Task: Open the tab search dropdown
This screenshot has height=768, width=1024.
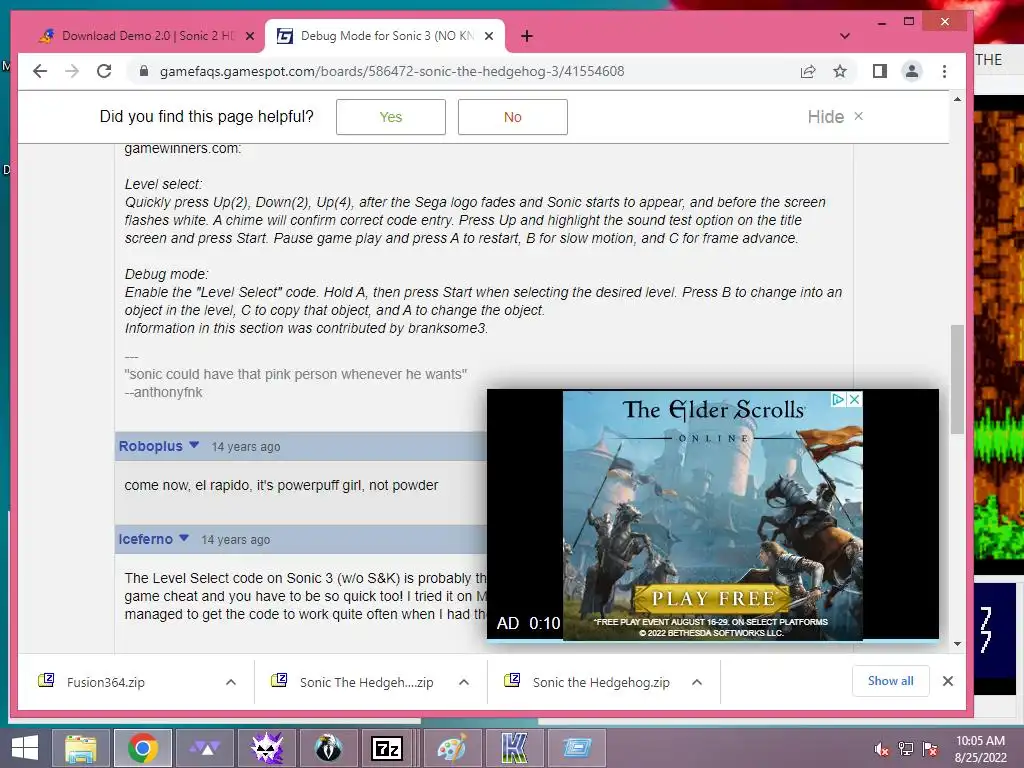Action: pos(844,36)
